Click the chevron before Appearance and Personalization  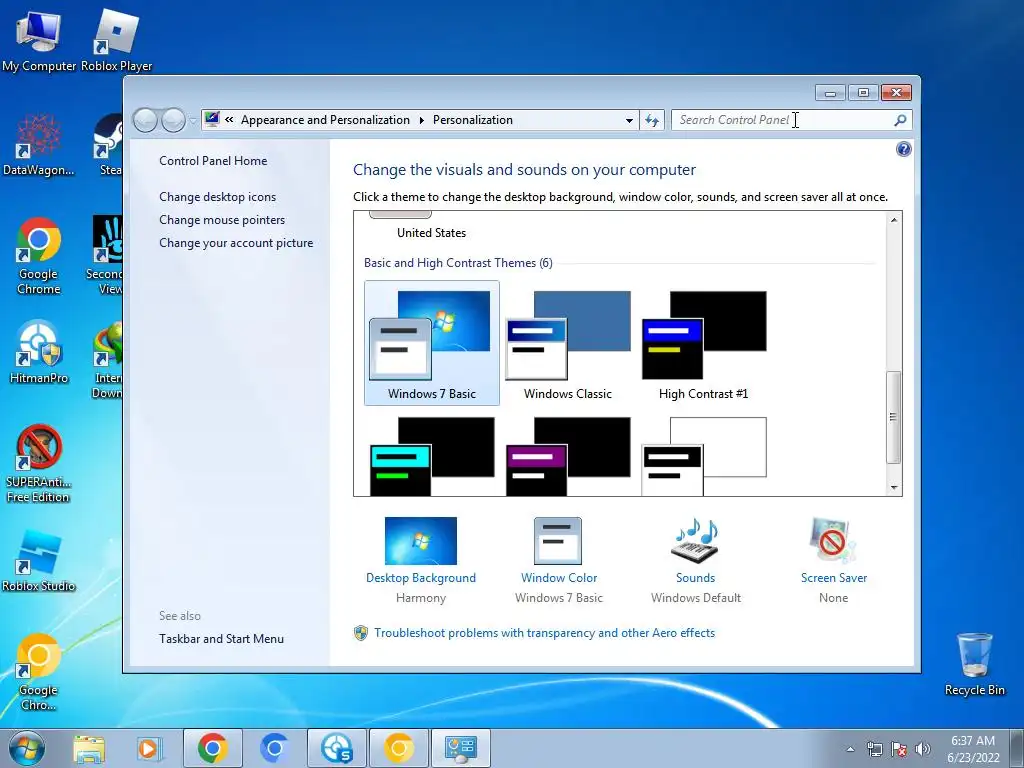pos(229,120)
